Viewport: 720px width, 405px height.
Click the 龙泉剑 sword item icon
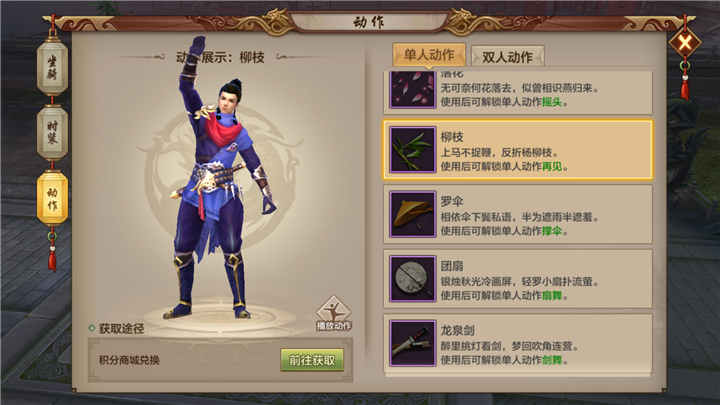(412, 343)
